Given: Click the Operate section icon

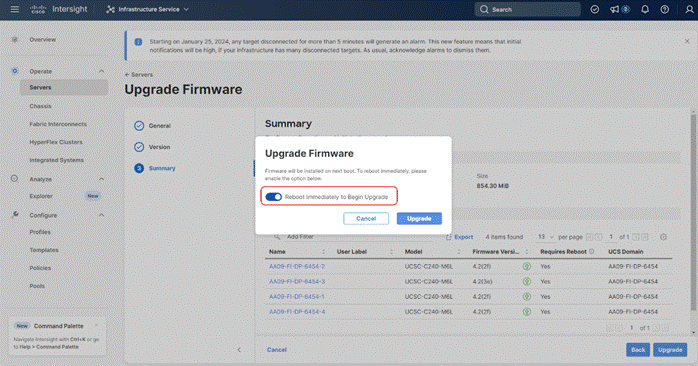Looking at the screenshot, I should point(15,71).
